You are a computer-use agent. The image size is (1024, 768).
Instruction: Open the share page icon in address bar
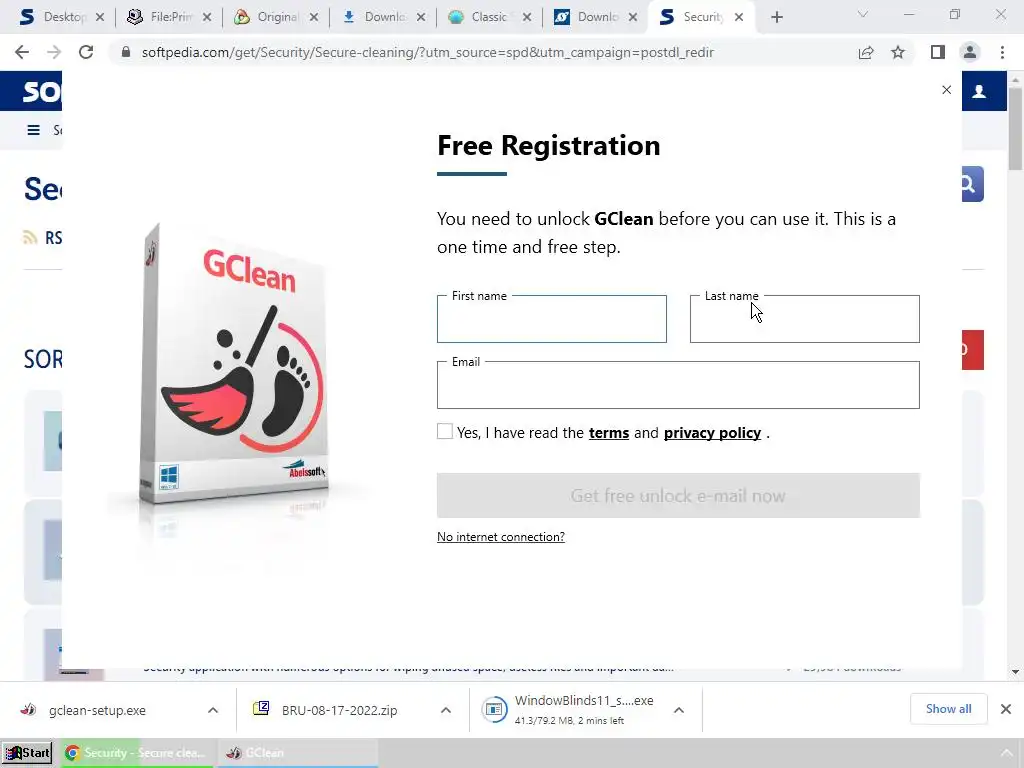(866, 52)
